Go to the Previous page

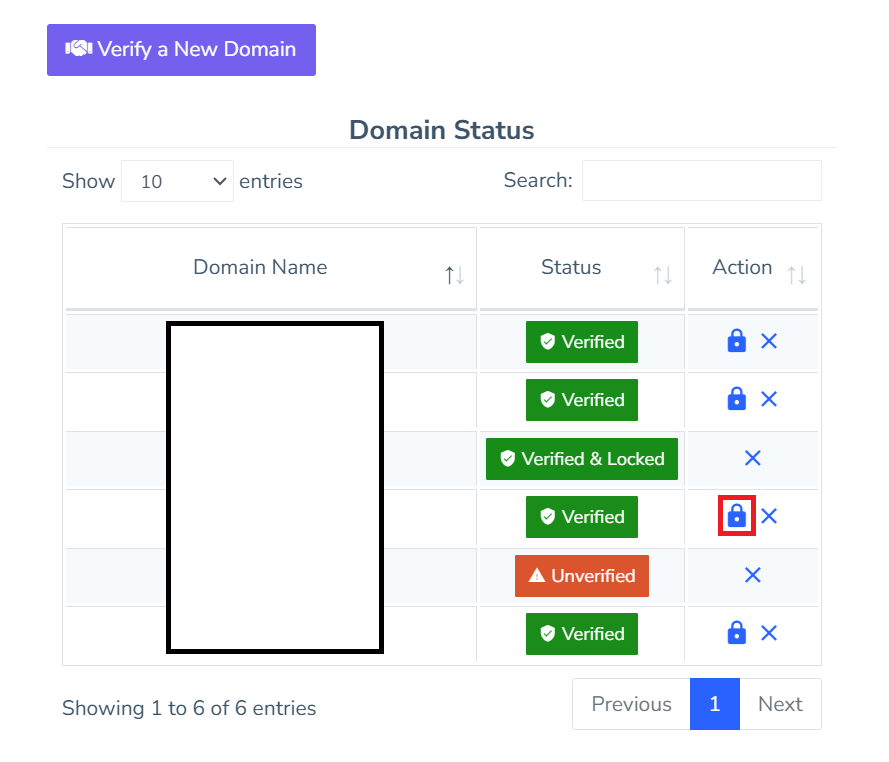(x=631, y=704)
